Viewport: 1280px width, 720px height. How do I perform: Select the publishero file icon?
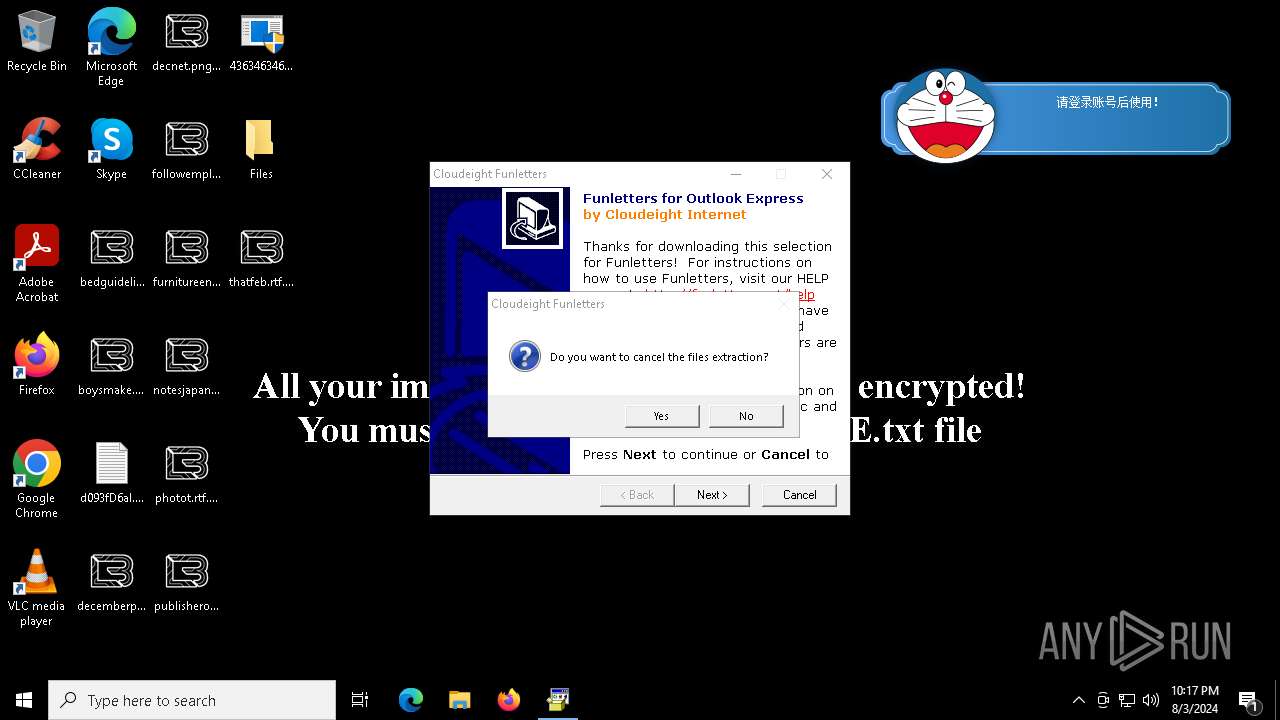186,581
